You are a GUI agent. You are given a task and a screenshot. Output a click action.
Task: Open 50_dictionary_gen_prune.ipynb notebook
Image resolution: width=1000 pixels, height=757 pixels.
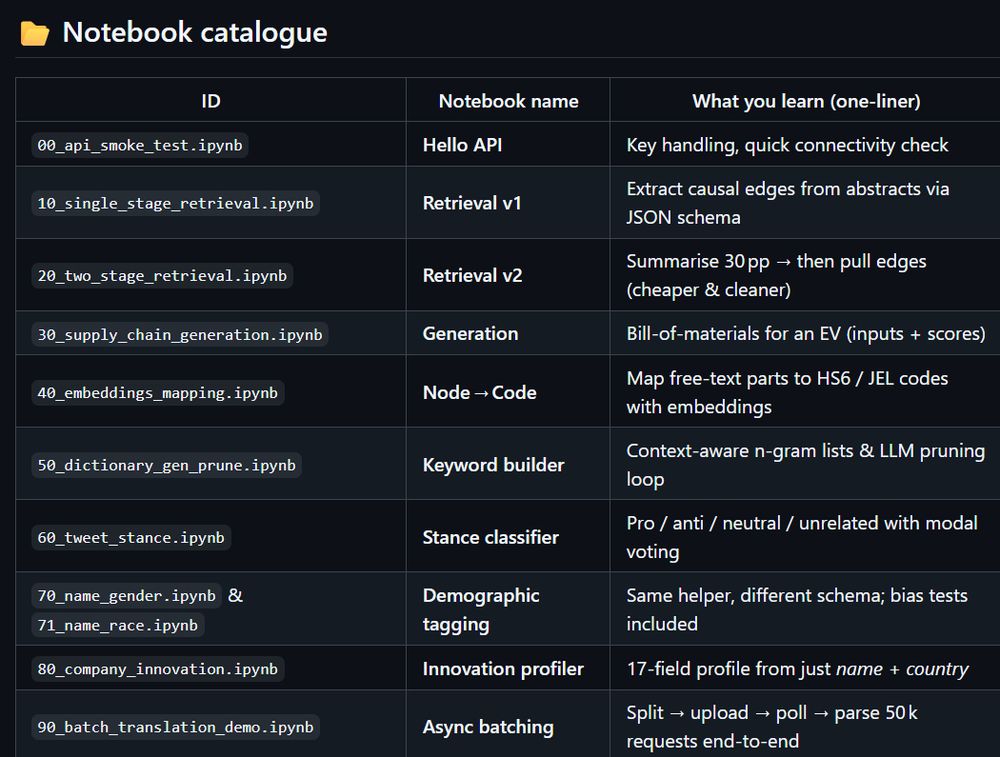(x=166, y=465)
